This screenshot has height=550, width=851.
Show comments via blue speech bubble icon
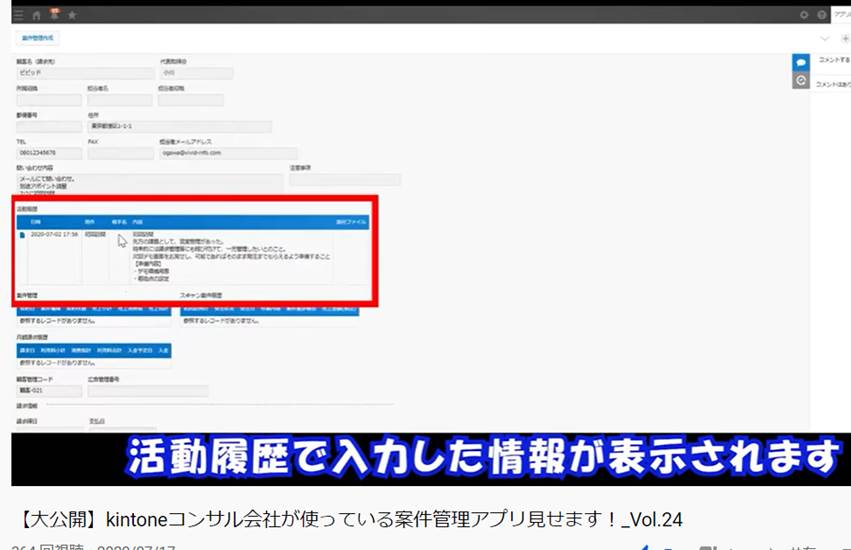[801, 62]
